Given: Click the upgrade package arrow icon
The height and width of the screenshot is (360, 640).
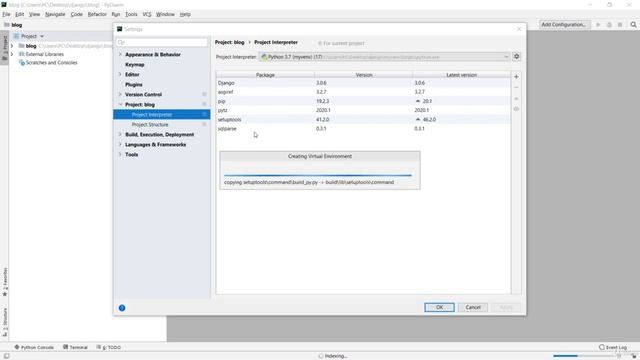Looking at the screenshot, I should click(516, 98).
